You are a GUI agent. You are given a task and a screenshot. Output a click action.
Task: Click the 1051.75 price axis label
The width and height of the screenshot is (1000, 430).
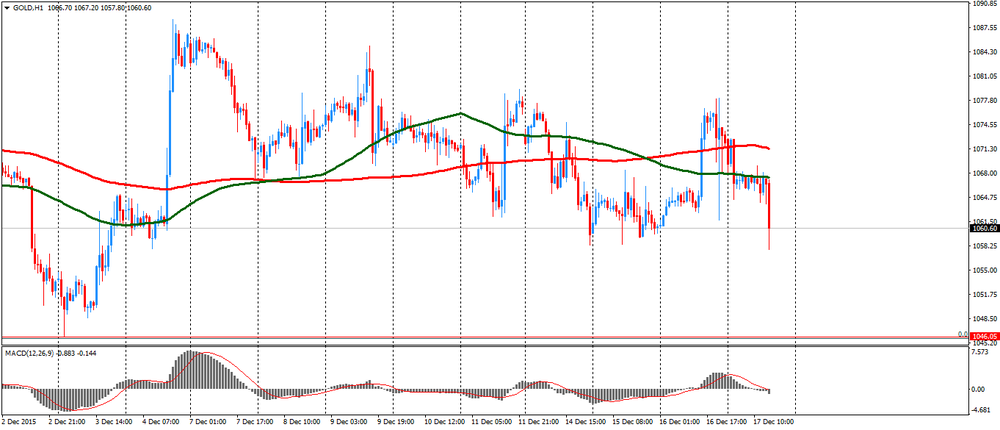coord(984,295)
